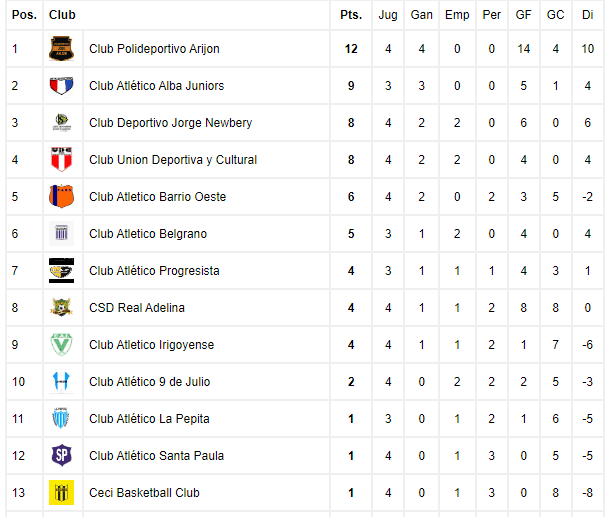The width and height of the screenshot is (613, 517).
Task: Sort by the Pts. column header
Action: tap(351, 15)
